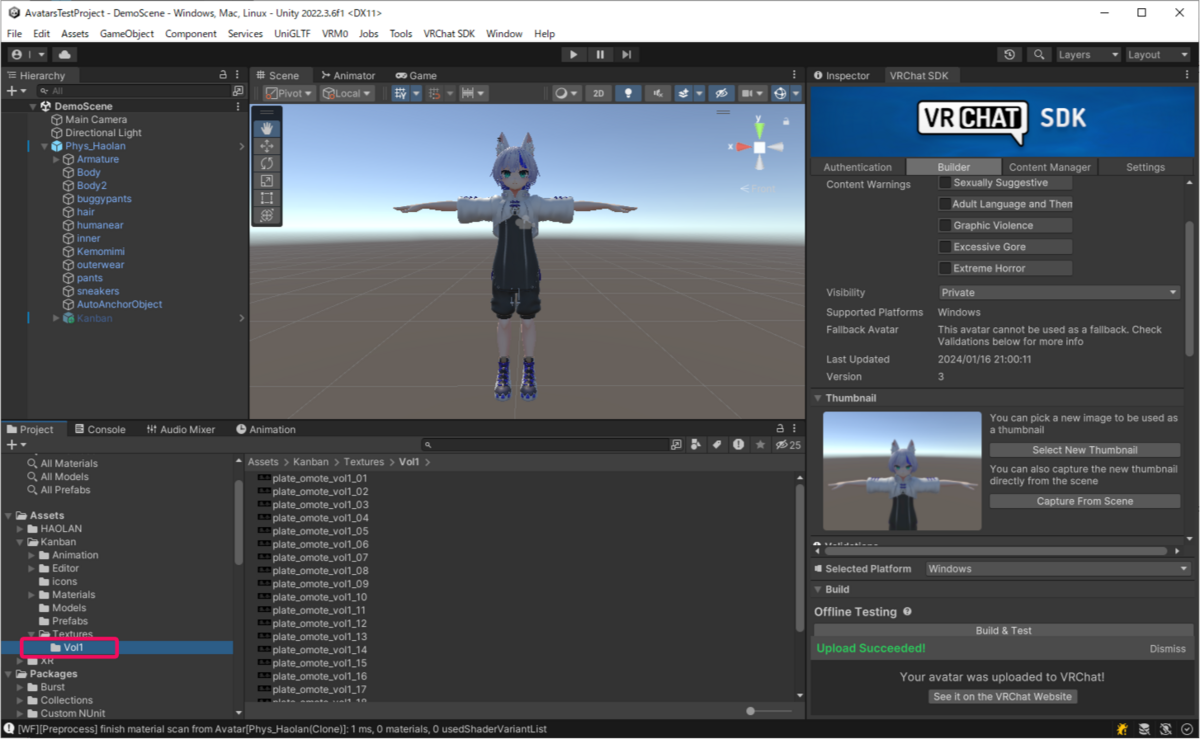This screenshot has height=739, width=1200.
Task: Open draw mode shading dropdown
Action: pos(566,93)
